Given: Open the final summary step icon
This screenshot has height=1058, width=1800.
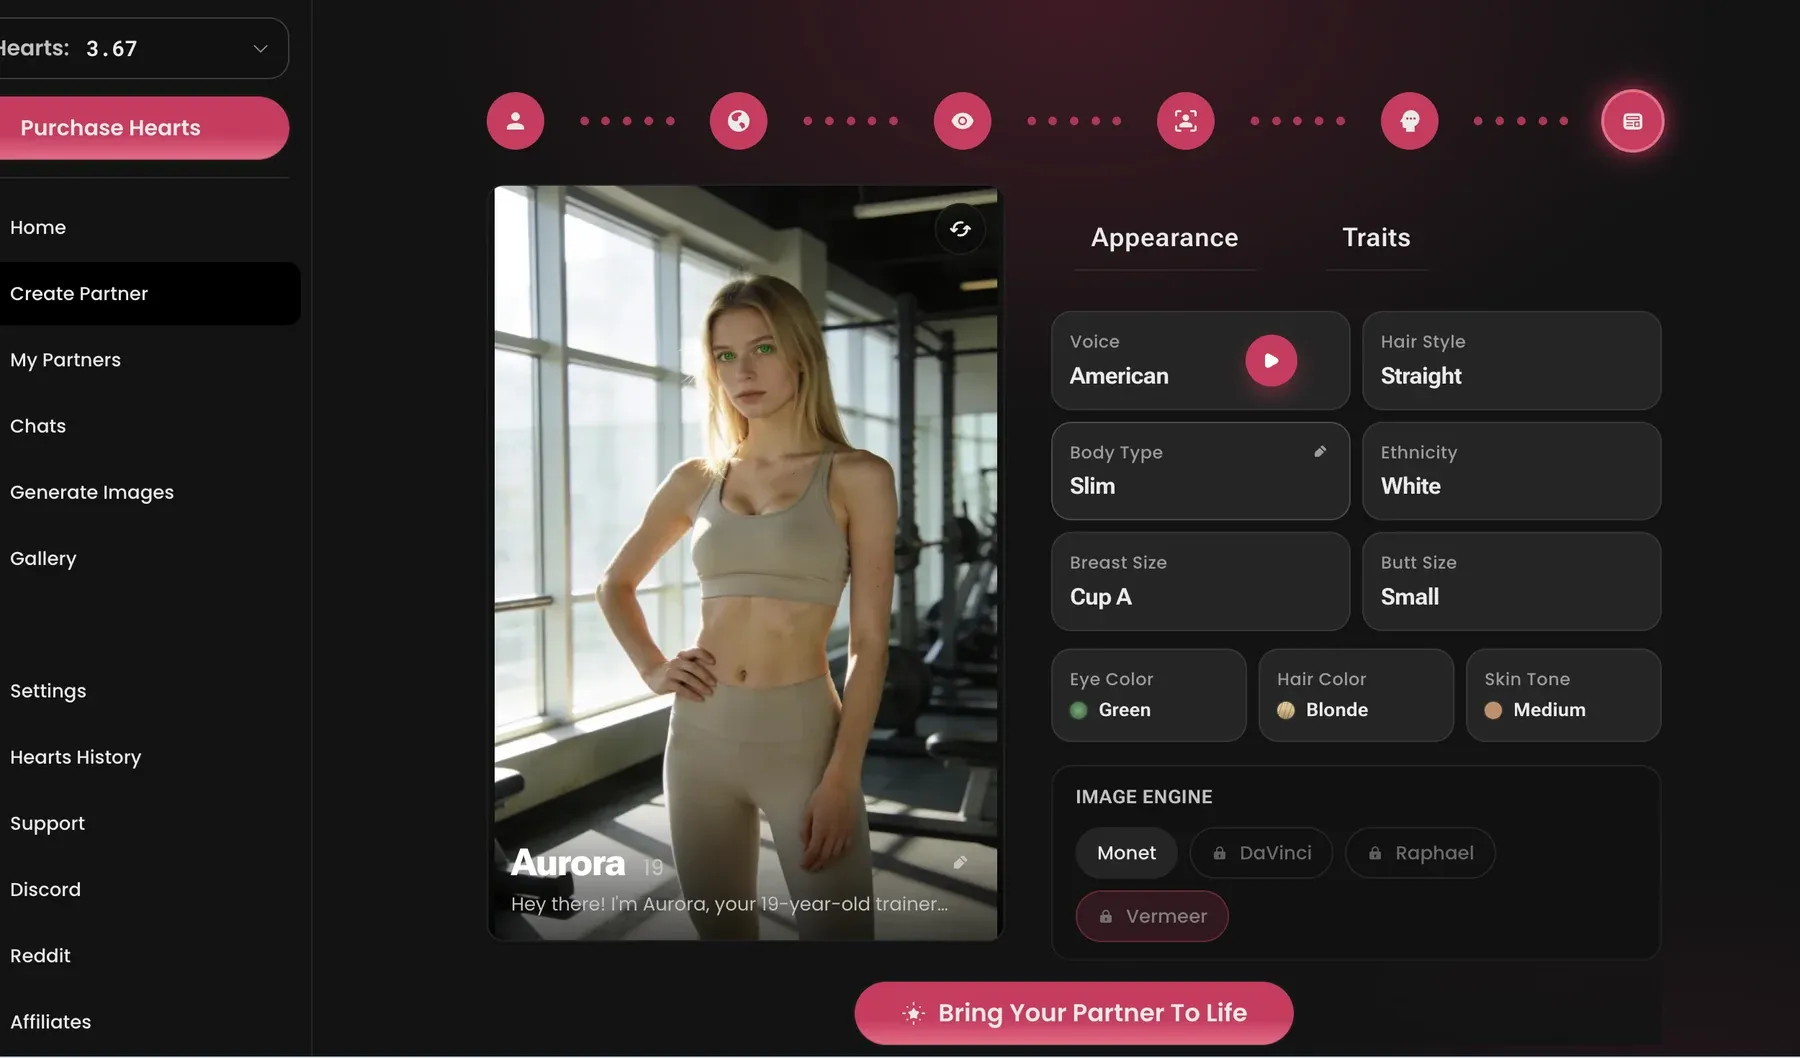Looking at the screenshot, I should coord(1633,121).
